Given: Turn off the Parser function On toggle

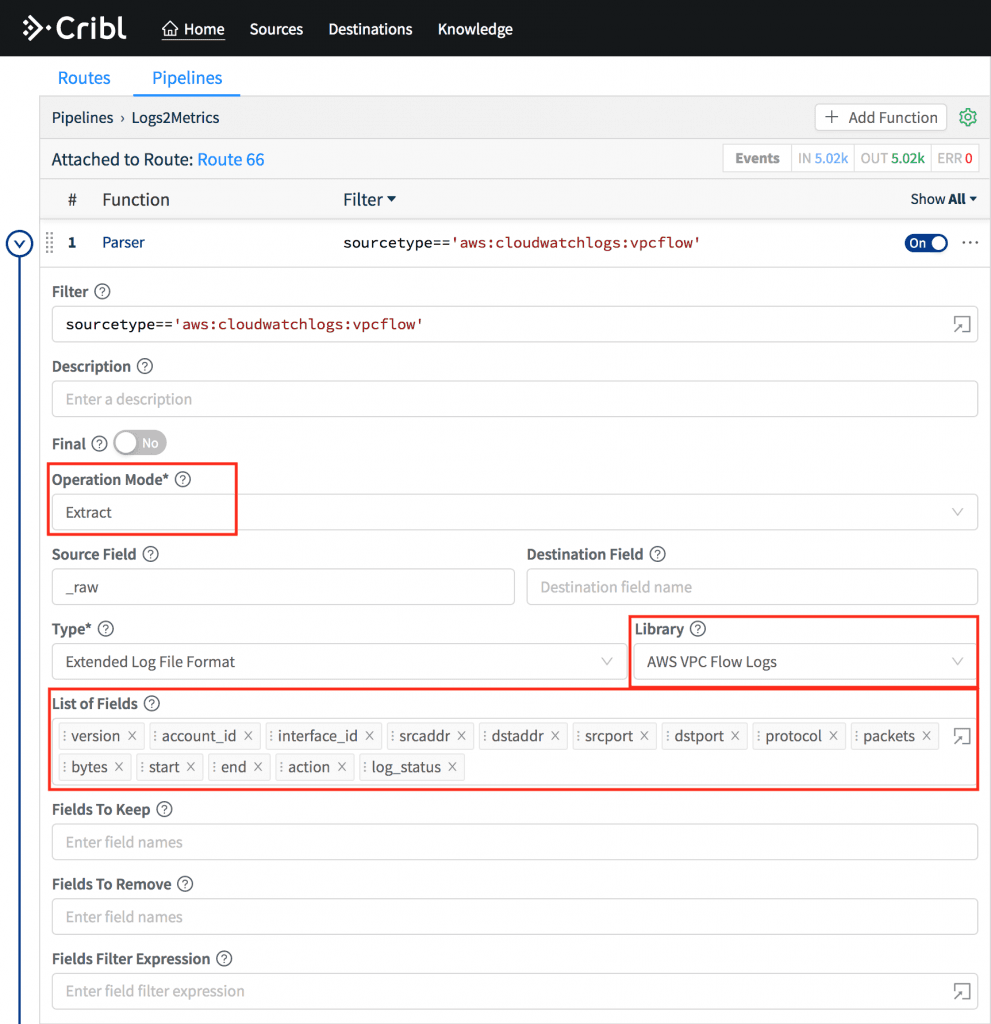Looking at the screenshot, I should pos(925,242).
